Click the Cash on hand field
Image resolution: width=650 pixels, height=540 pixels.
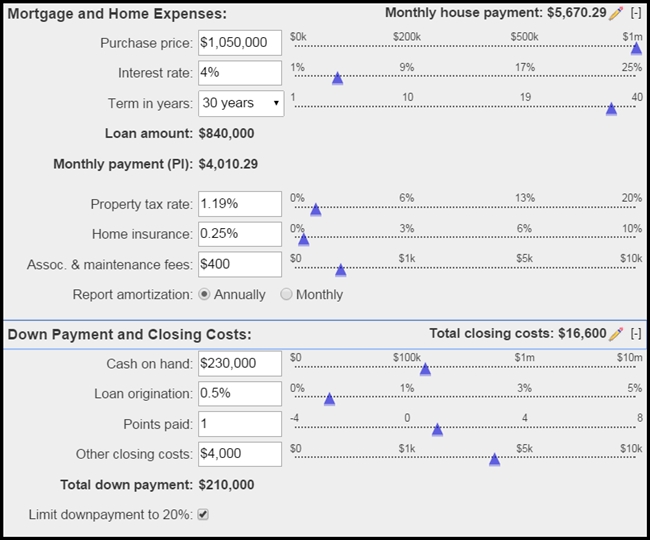click(240, 364)
